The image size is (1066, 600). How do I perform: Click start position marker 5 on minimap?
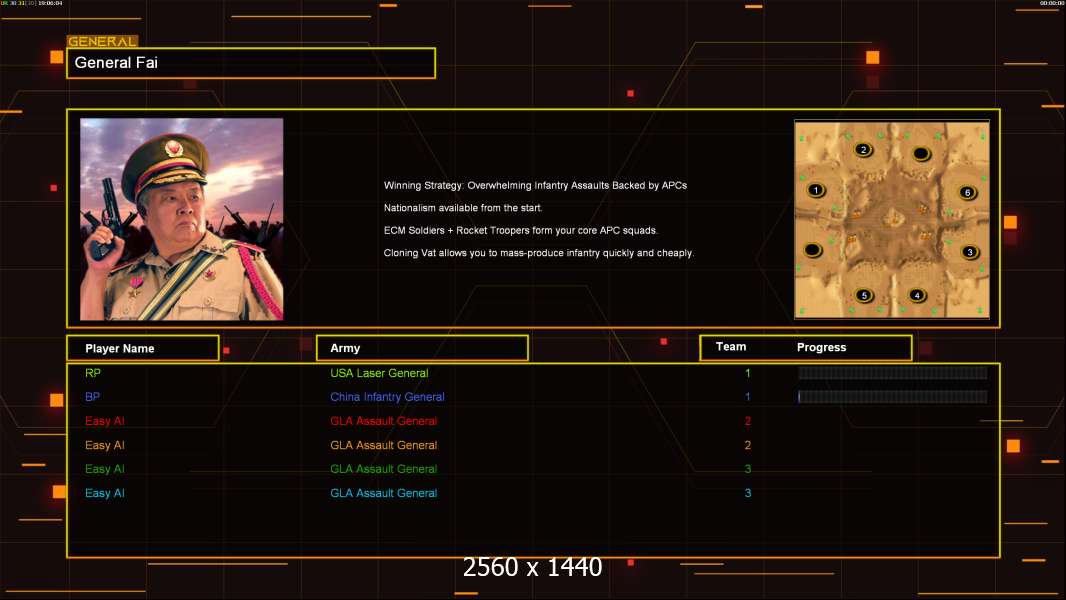pos(864,296)
